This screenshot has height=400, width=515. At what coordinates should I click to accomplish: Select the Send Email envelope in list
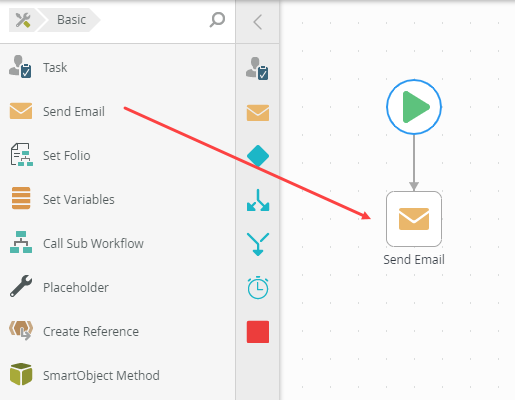point(21,111)
